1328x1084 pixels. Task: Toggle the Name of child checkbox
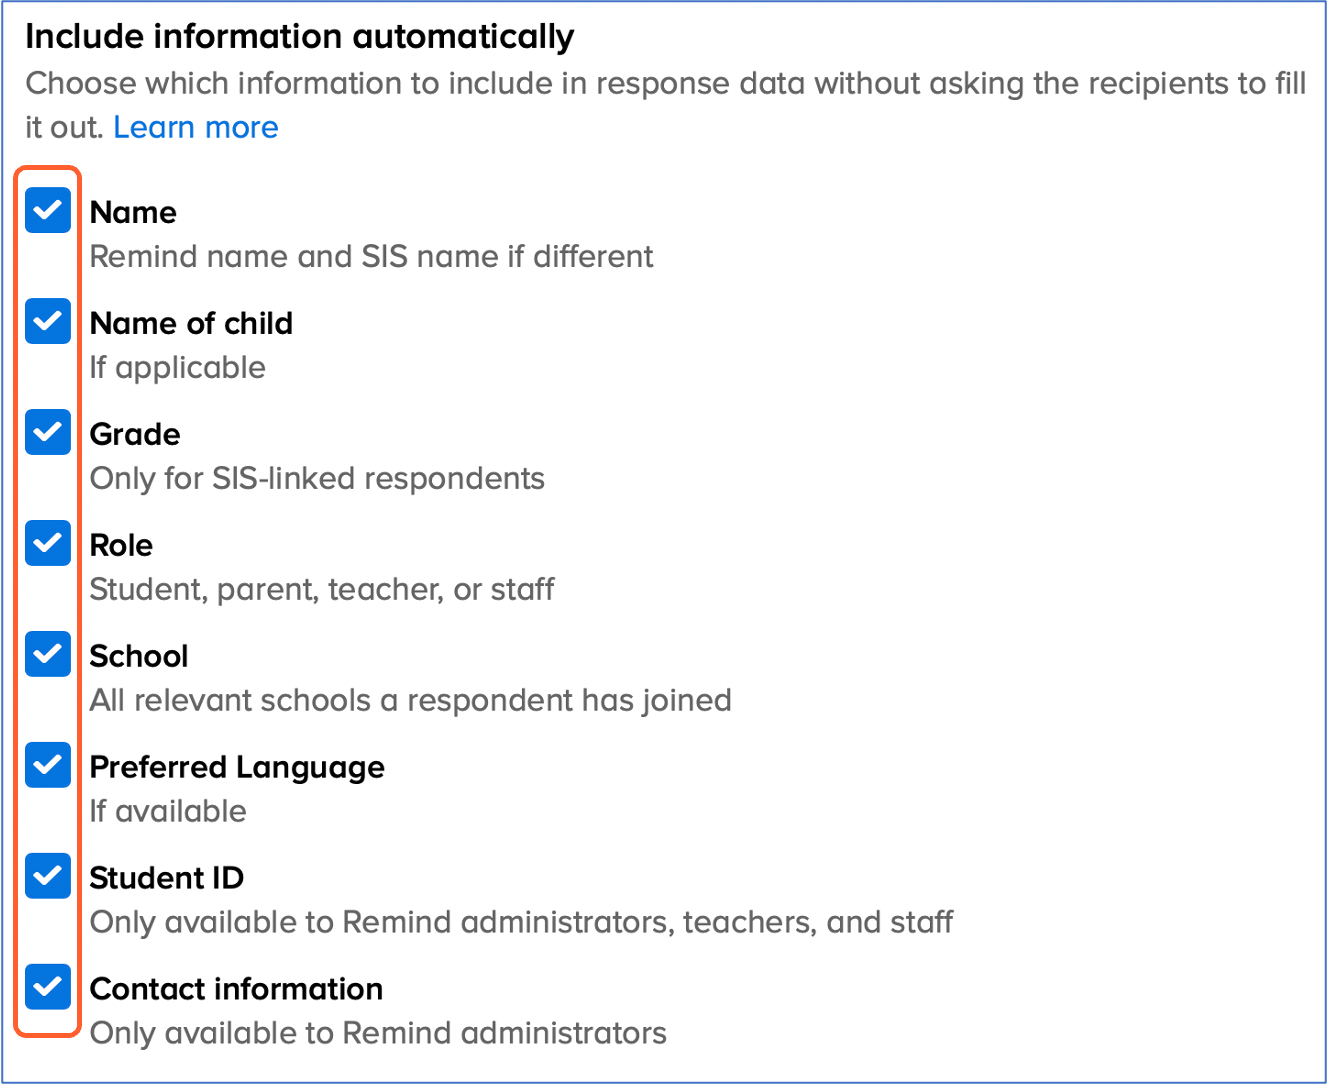pos(48,321)
